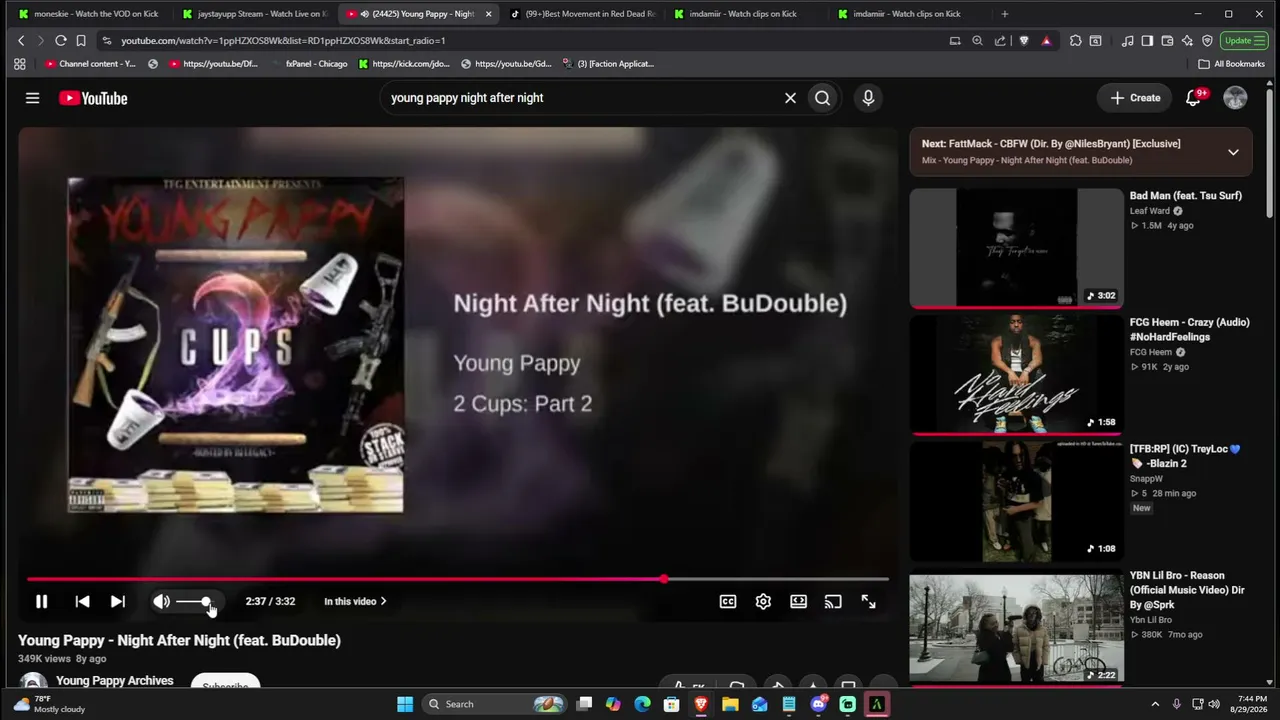Image resolution: width=1280 pixels, height=720 pixels.
Task: Open the Young Pappy Archives channel name
Action: coord(115,680)
